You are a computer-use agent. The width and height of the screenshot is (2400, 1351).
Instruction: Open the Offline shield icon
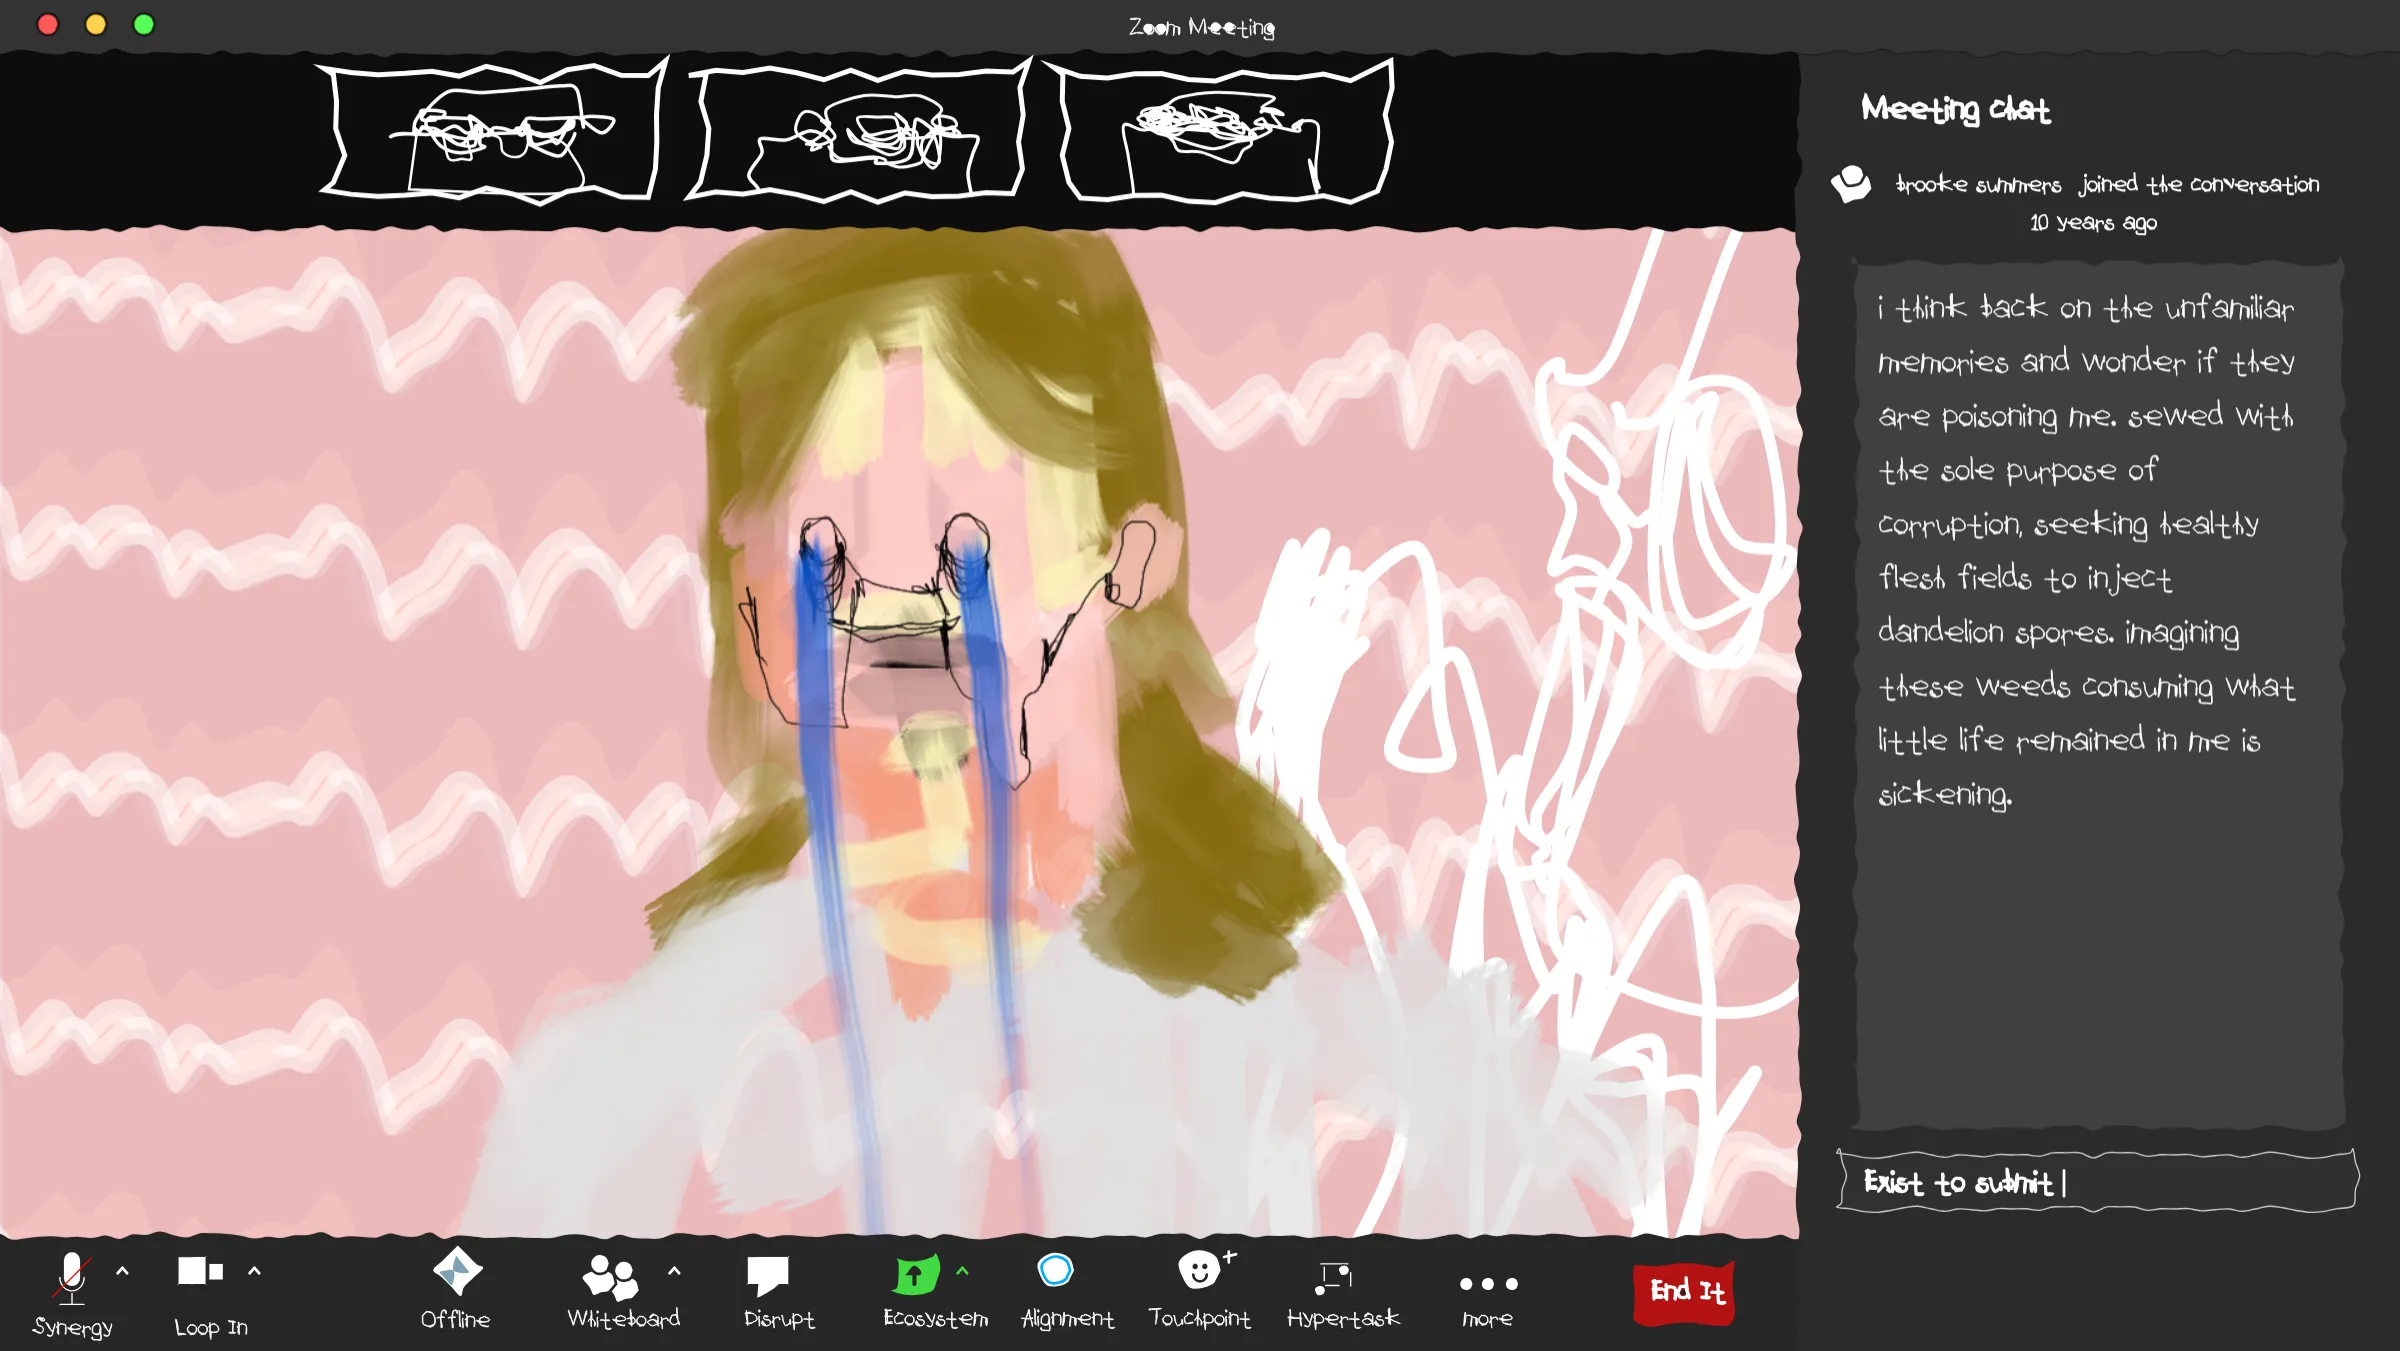tap(457, 1271)
